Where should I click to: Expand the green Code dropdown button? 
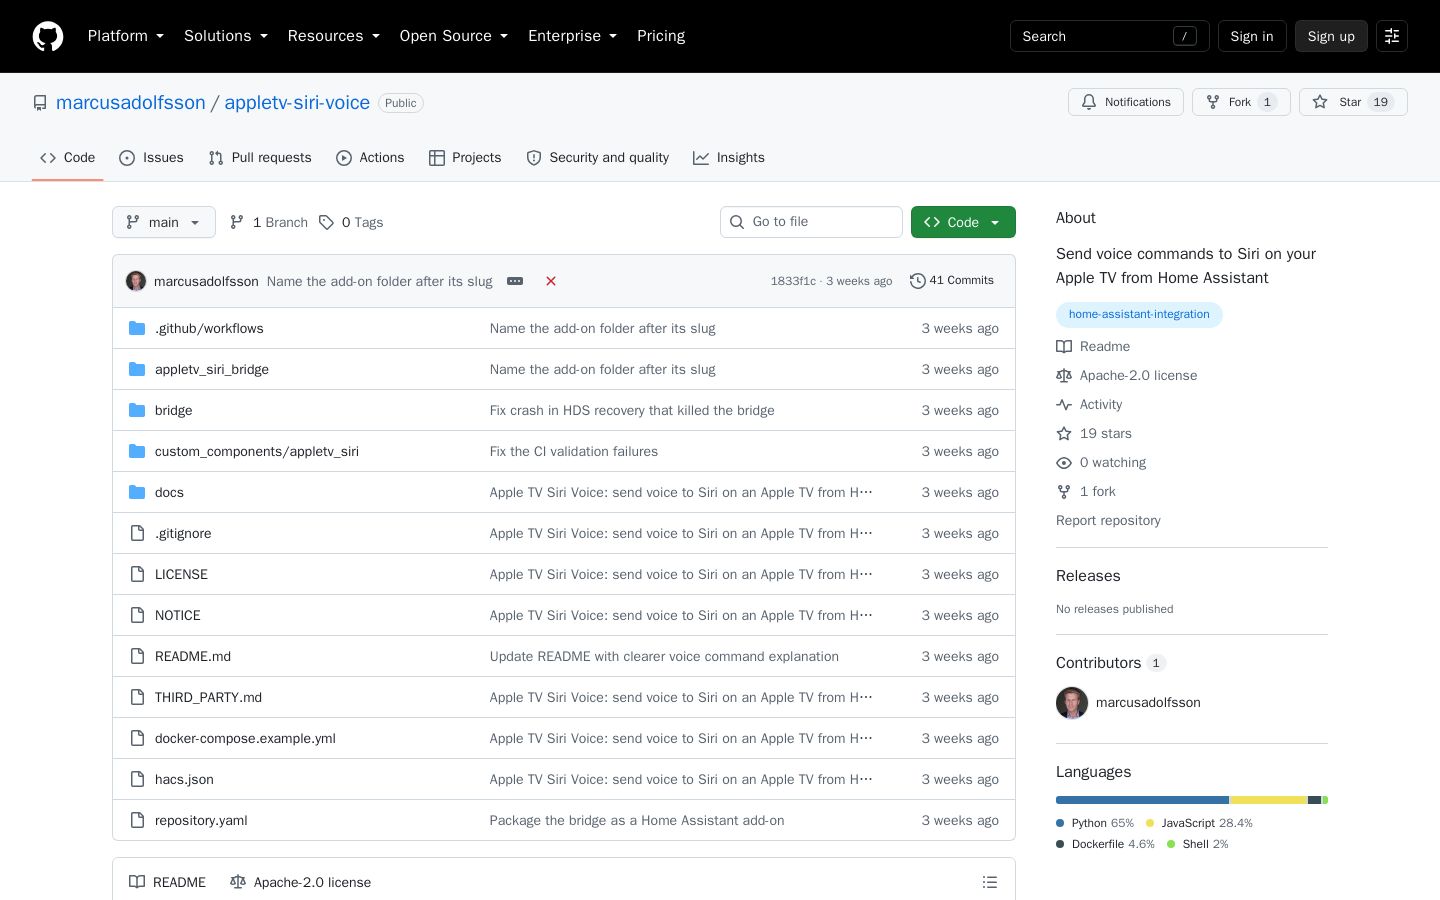click(x=963, y=222)
